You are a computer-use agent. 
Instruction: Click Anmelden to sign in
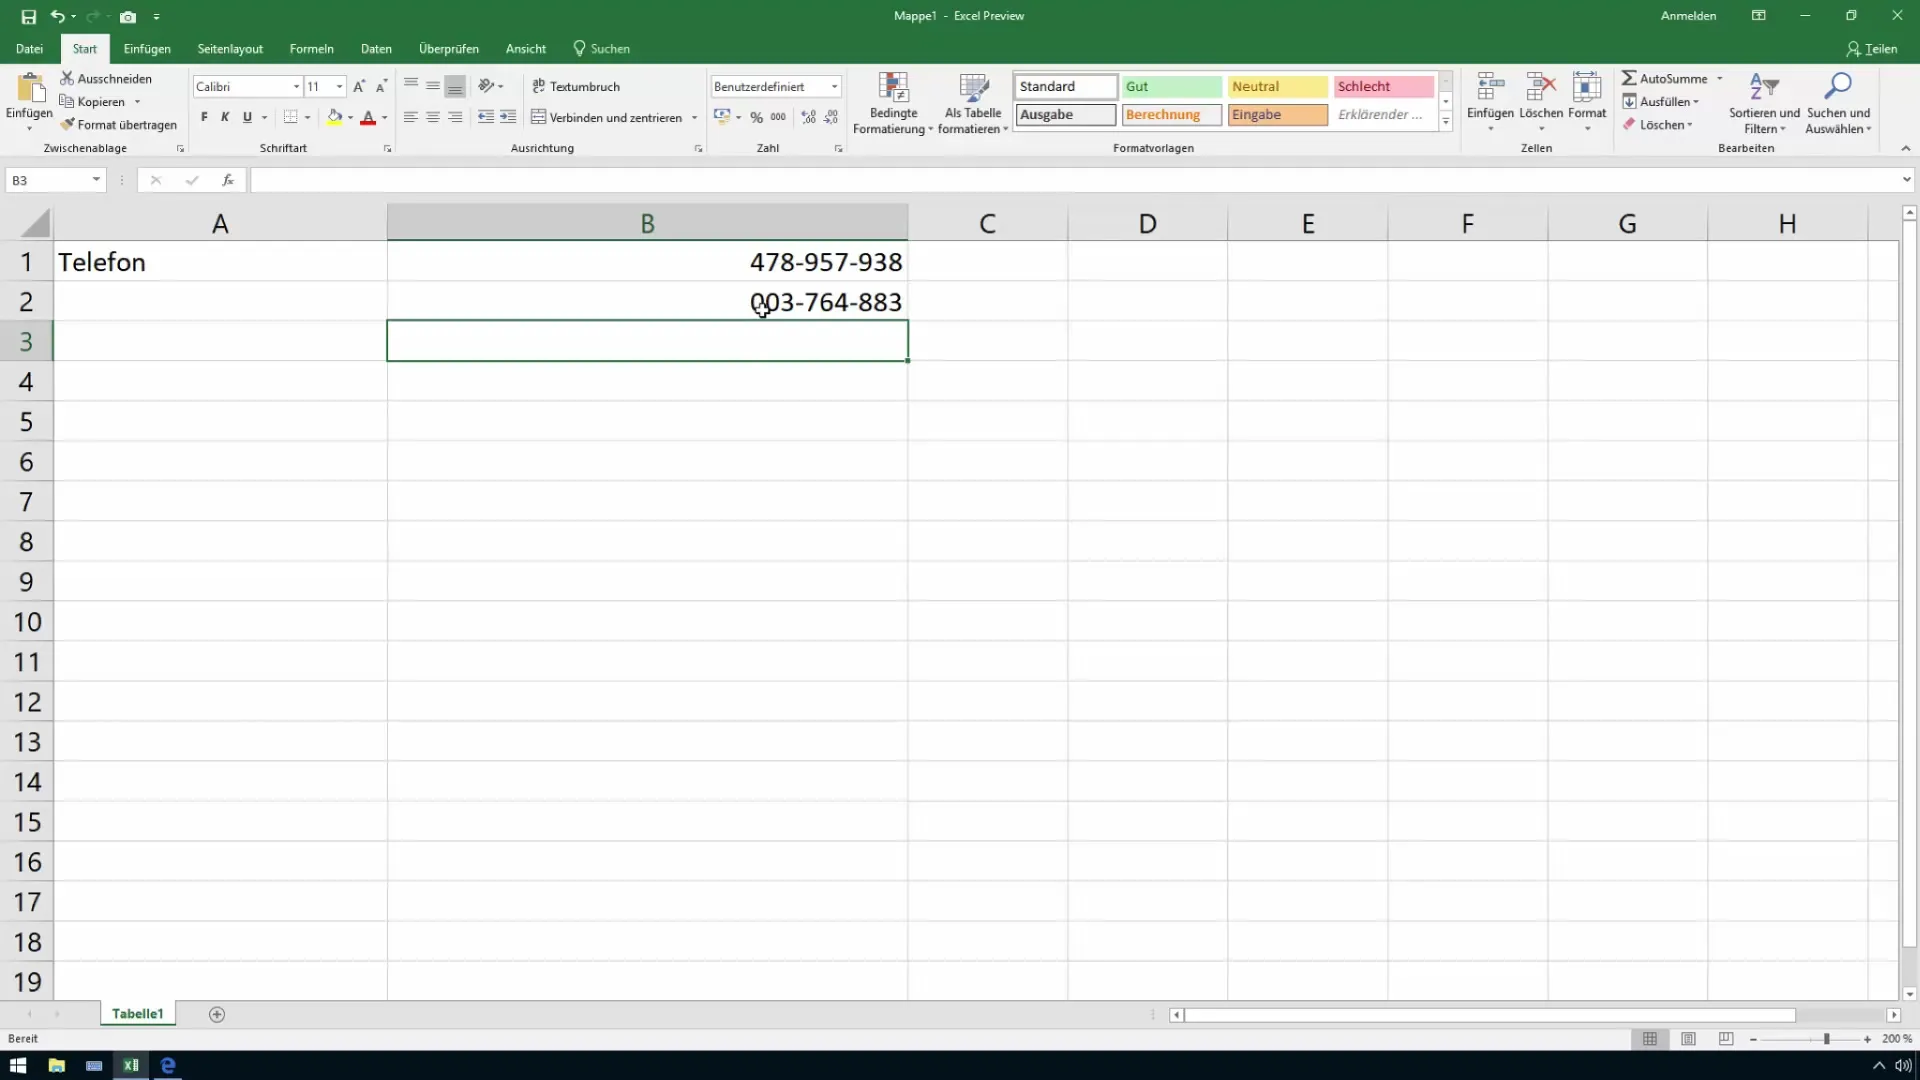coord(1688,16)
